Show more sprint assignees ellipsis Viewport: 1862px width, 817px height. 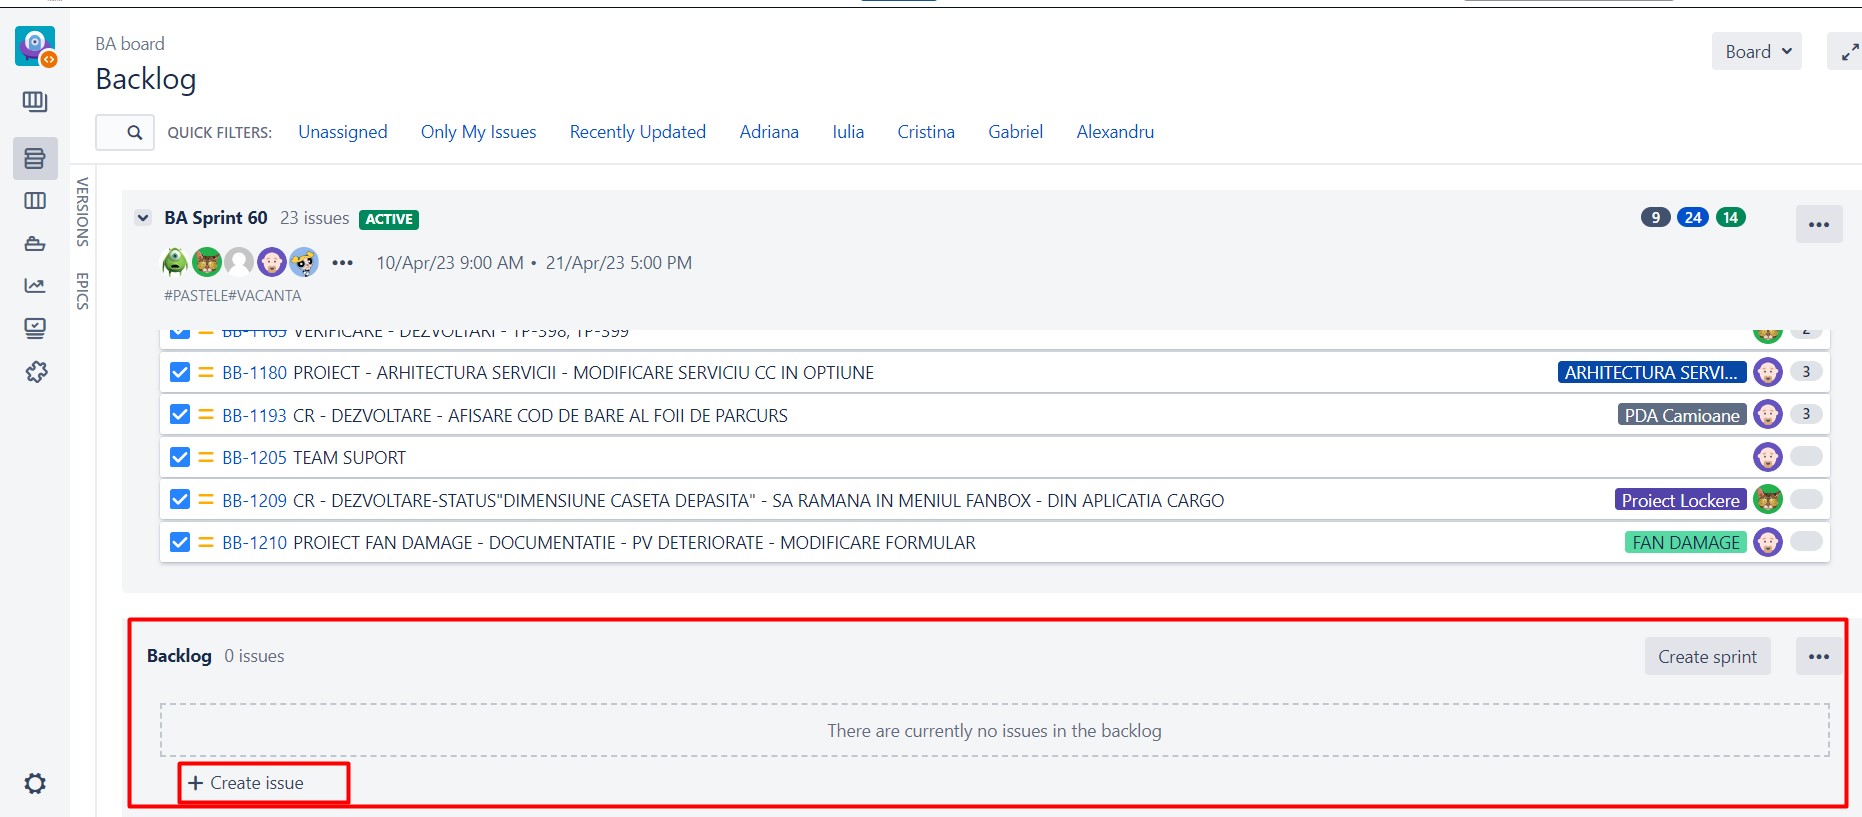click(x=343, y=263)
